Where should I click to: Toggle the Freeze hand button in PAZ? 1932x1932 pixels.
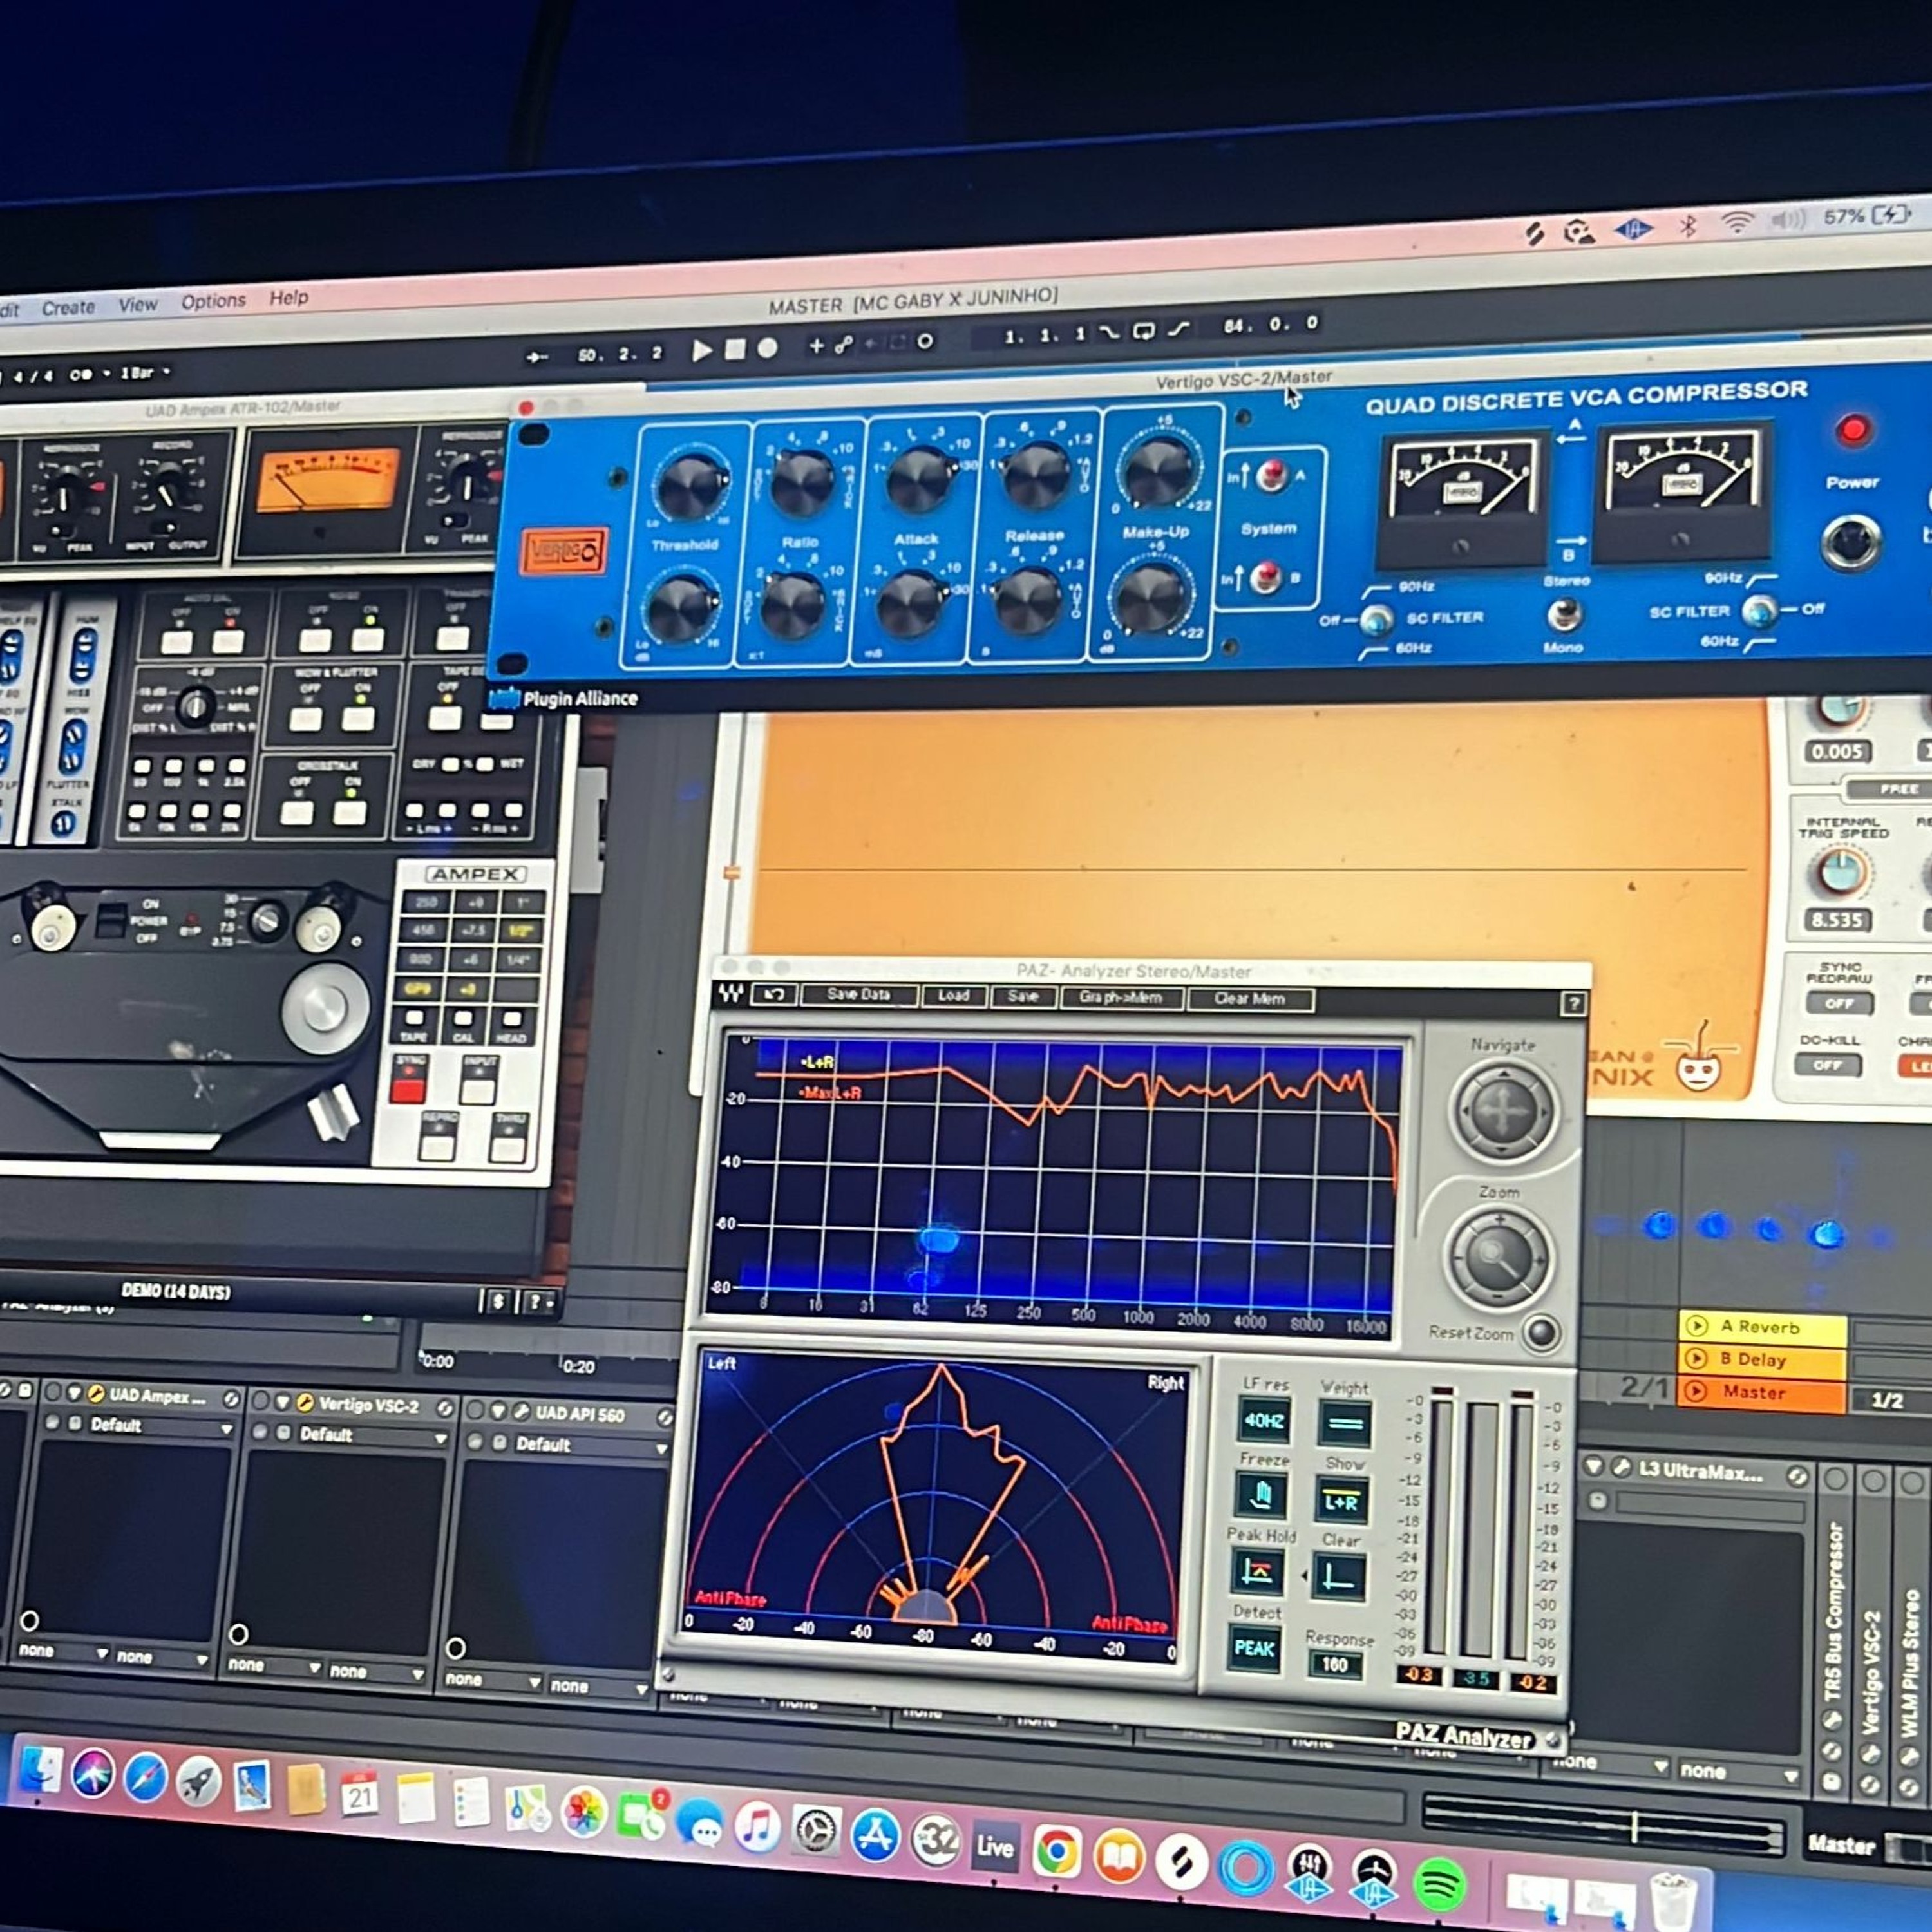(x=1260, y=1496)
